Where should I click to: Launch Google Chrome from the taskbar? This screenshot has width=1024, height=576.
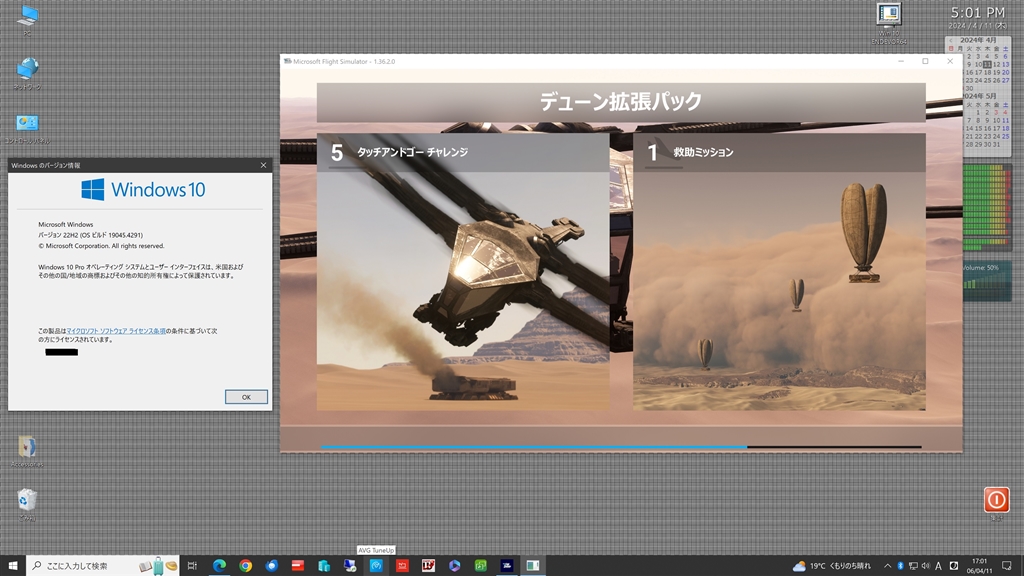pos(245,565)
